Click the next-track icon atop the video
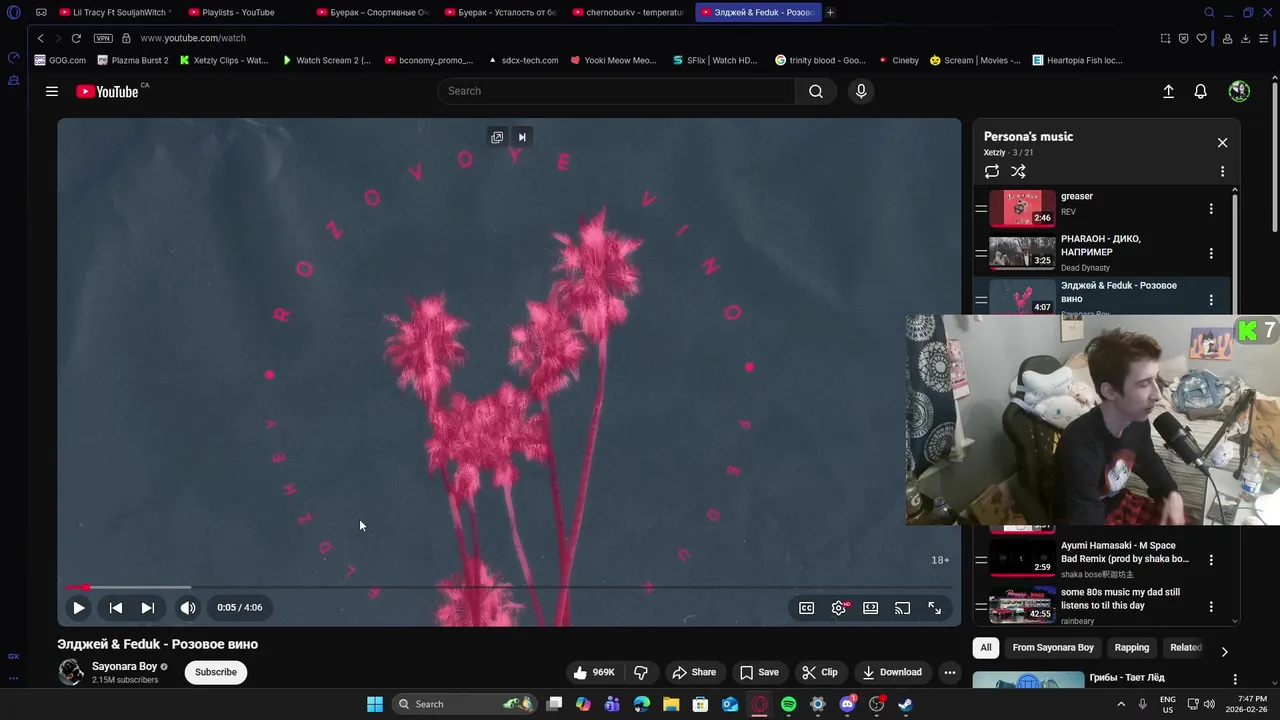The width and height of the screenshot is (1280, 720). pos(522,137)
